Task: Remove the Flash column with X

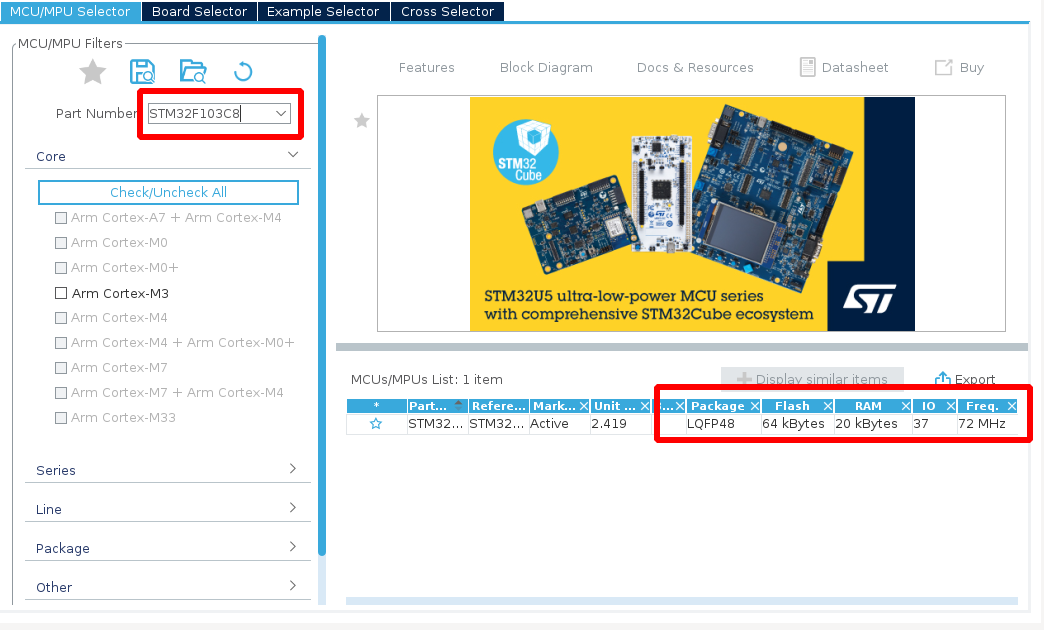Action: click(828, 406)
